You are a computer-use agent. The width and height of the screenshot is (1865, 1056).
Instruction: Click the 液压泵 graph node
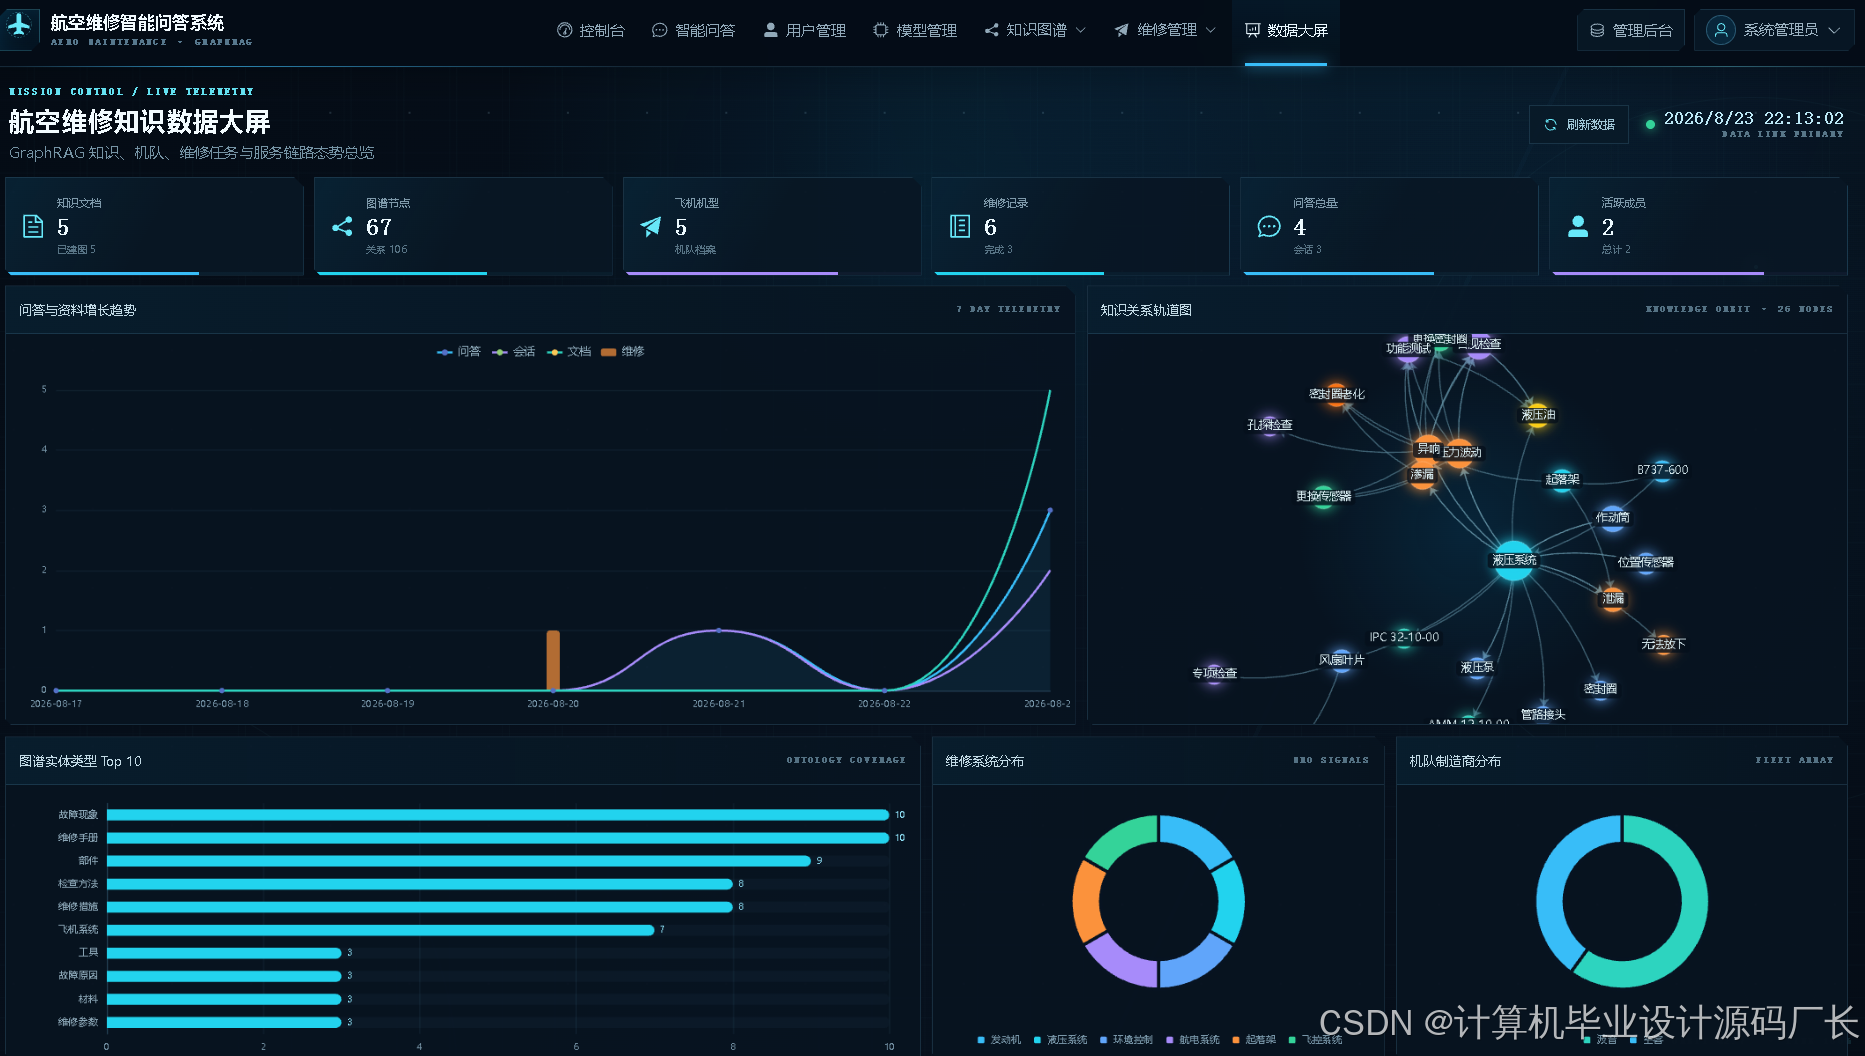tap(1477, 667)
